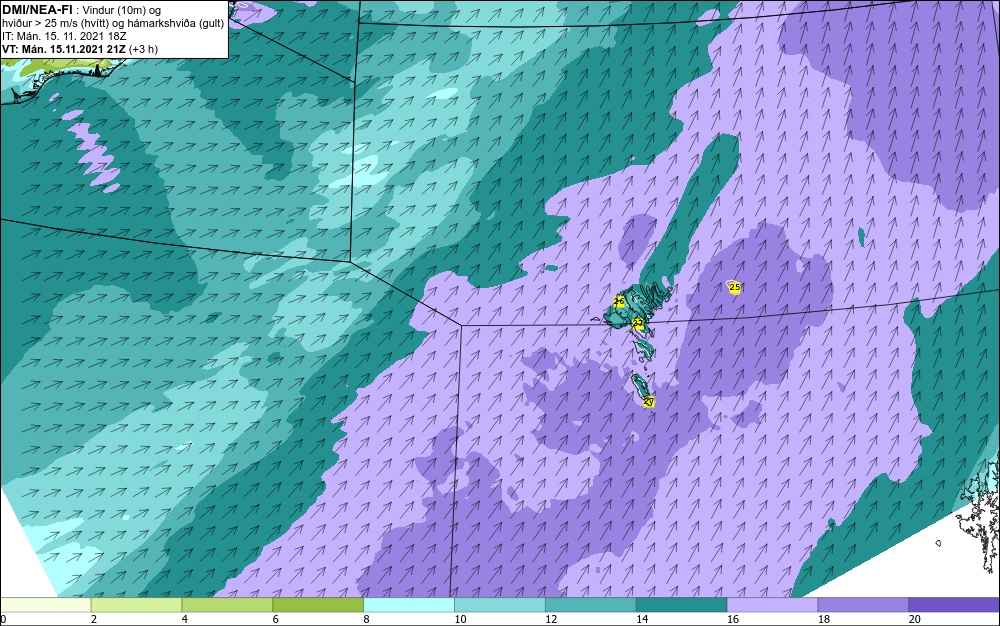
Task: Click the legend scale label 0
Action: click(x=3, y=619)
